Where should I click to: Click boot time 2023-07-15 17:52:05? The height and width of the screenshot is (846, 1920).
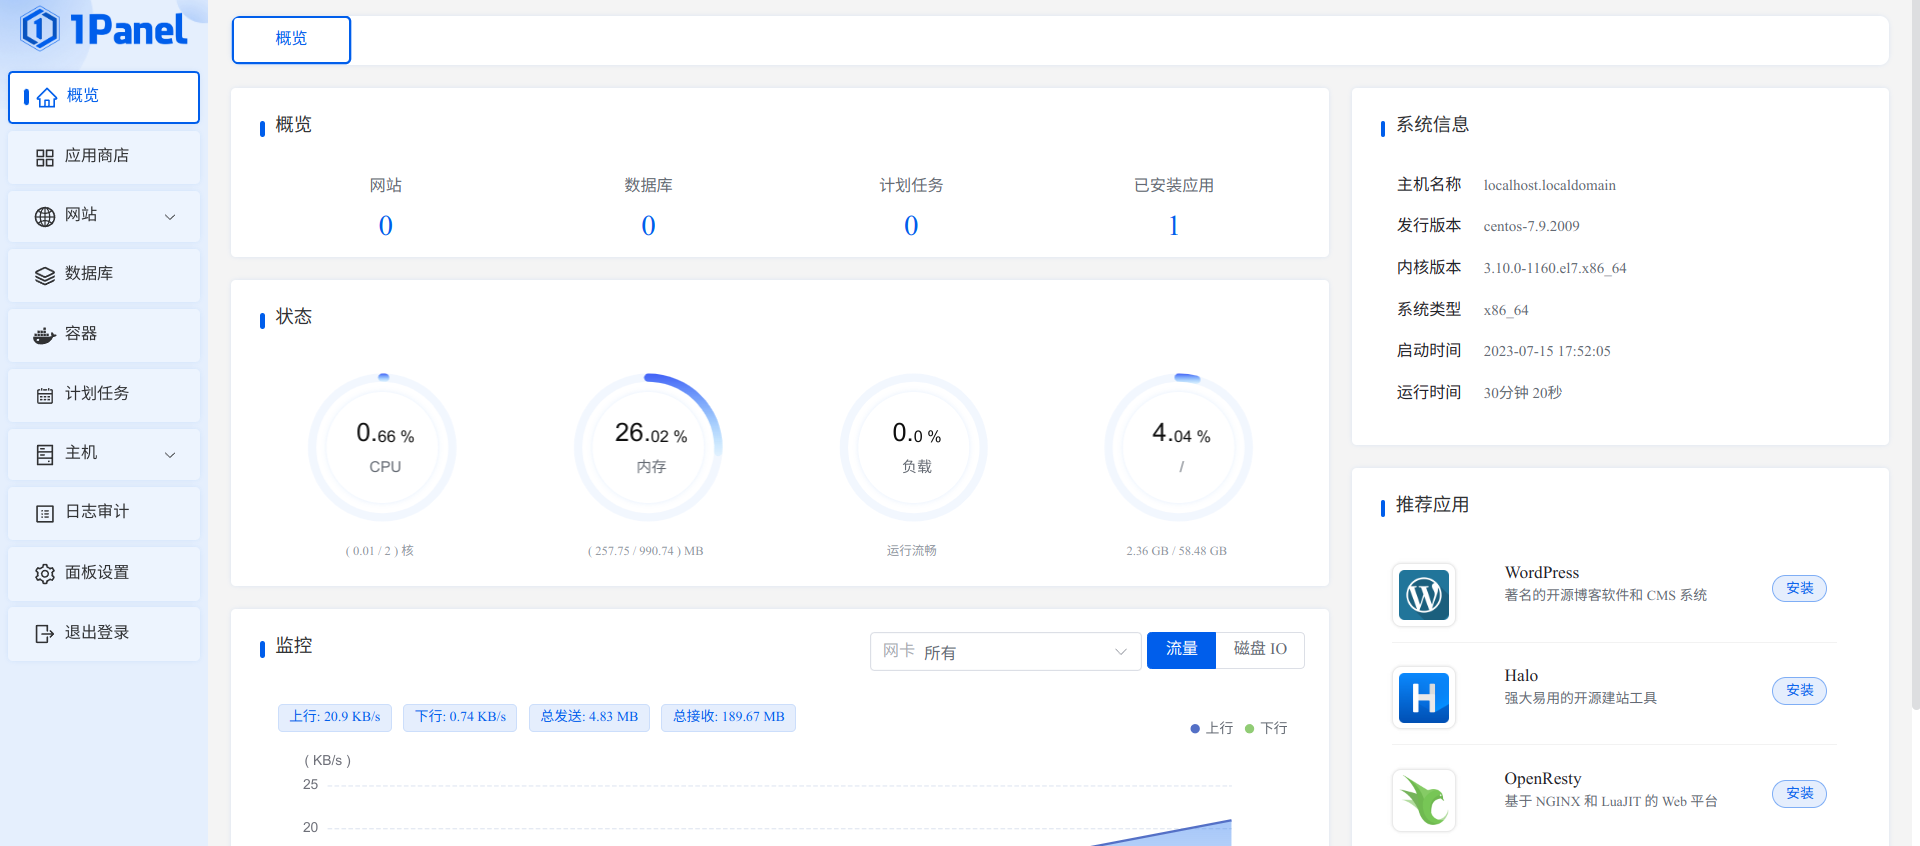pos(1546,352)
